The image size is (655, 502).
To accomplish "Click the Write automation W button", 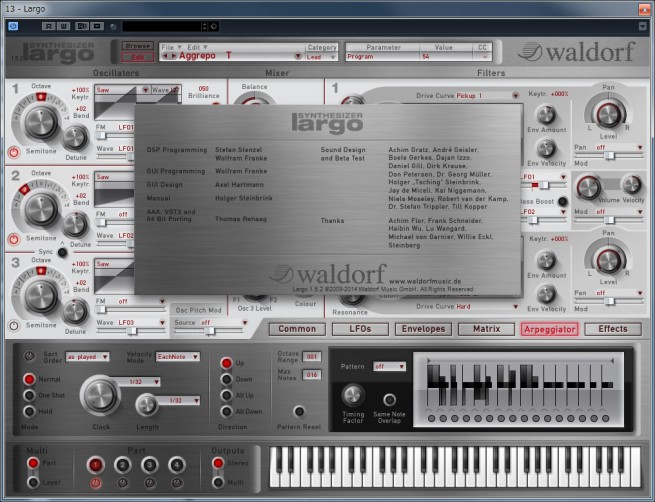I will (63, 26).
